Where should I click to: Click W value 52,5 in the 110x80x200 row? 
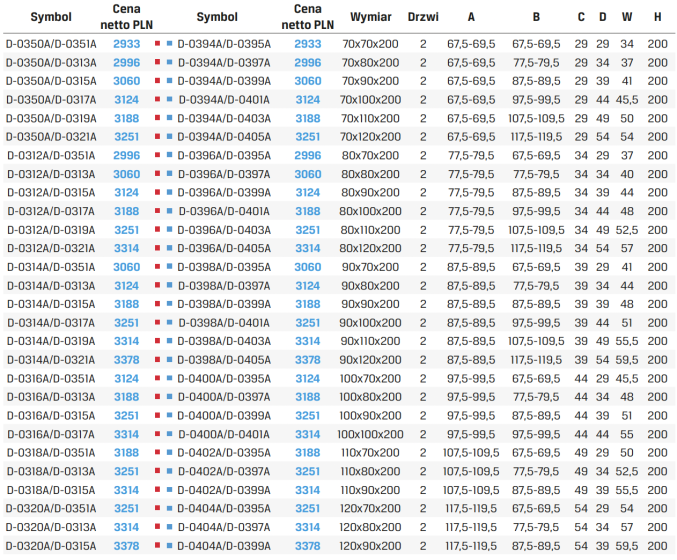point(627,471)
